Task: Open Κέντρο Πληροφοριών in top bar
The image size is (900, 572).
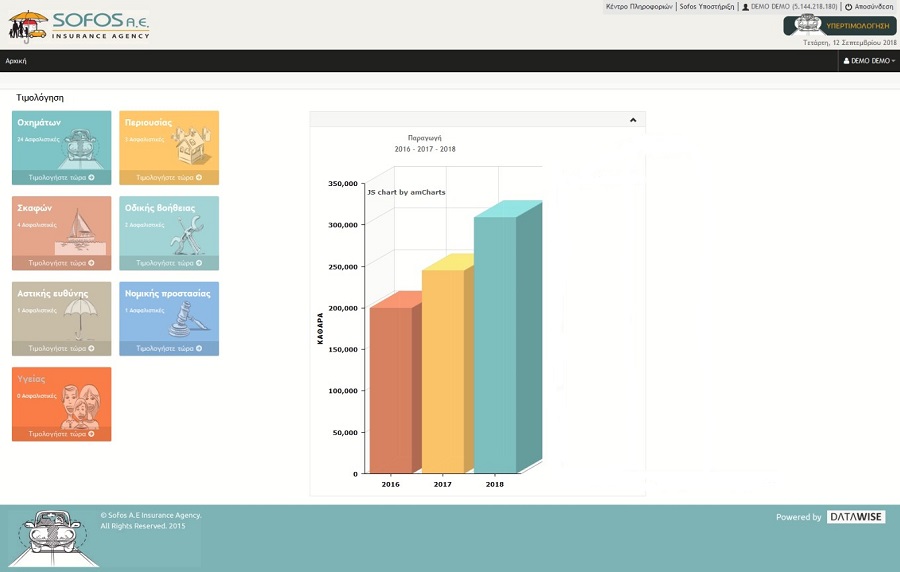Action: pyautogui.click(x=639, y=7)
